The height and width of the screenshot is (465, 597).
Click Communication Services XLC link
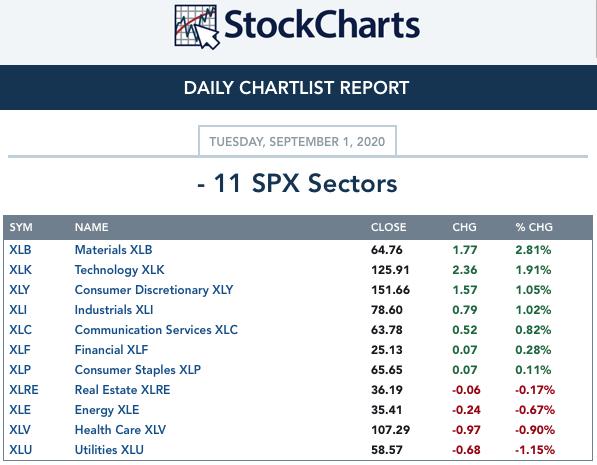[156, 330]
